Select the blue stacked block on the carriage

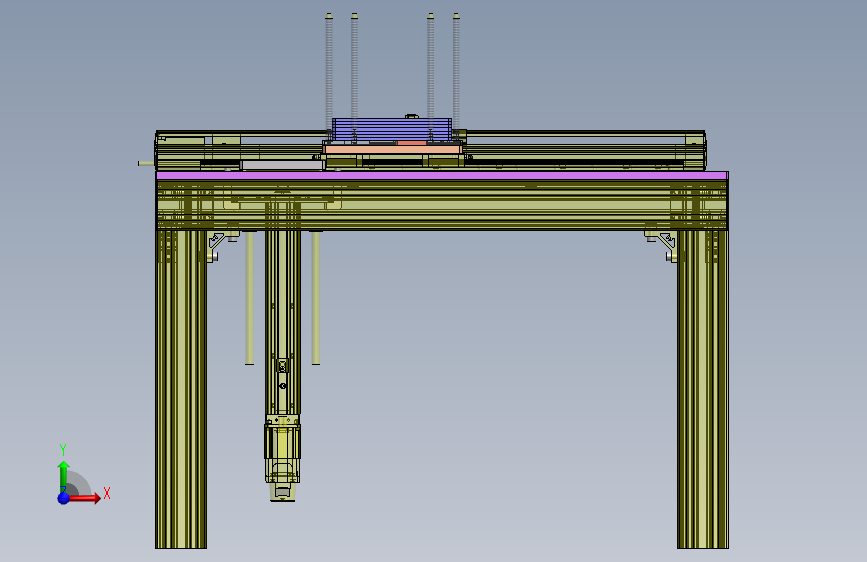click(x=391, y=129)
